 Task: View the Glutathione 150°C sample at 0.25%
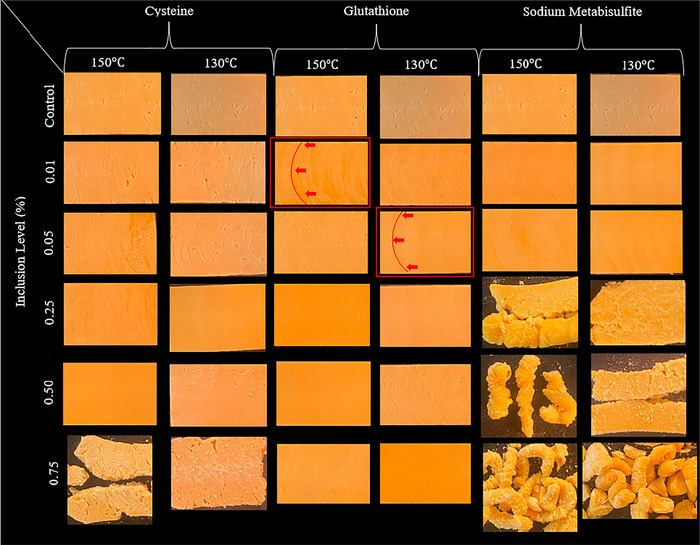tap(322, 315)
